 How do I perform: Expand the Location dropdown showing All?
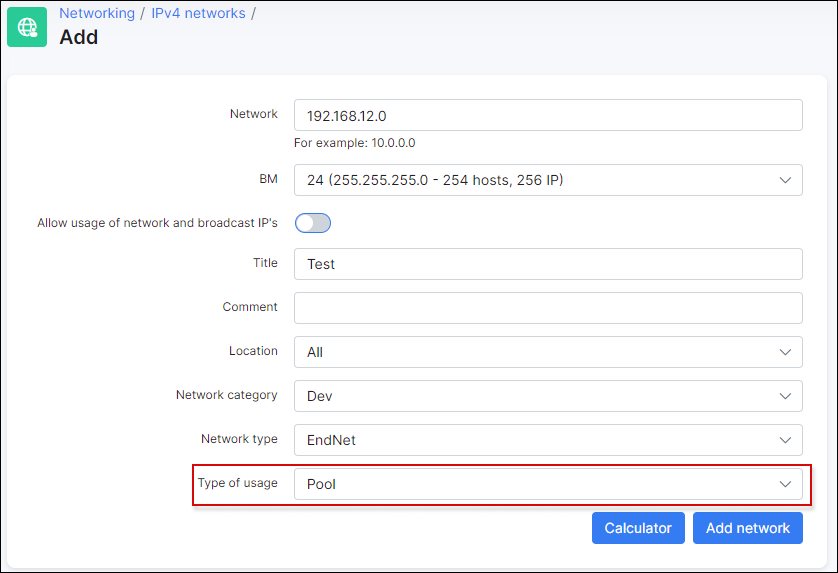pos(547,352)
